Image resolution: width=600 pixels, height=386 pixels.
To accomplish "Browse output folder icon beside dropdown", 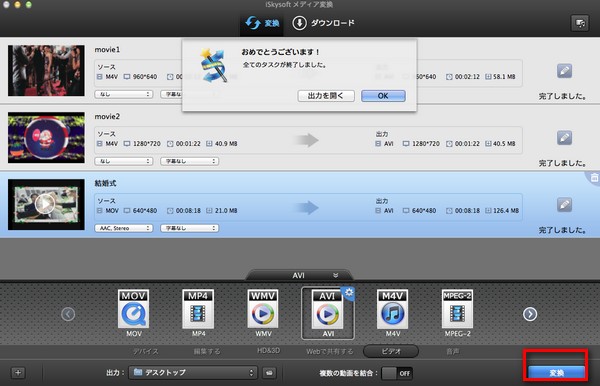I will click(269, 373).
